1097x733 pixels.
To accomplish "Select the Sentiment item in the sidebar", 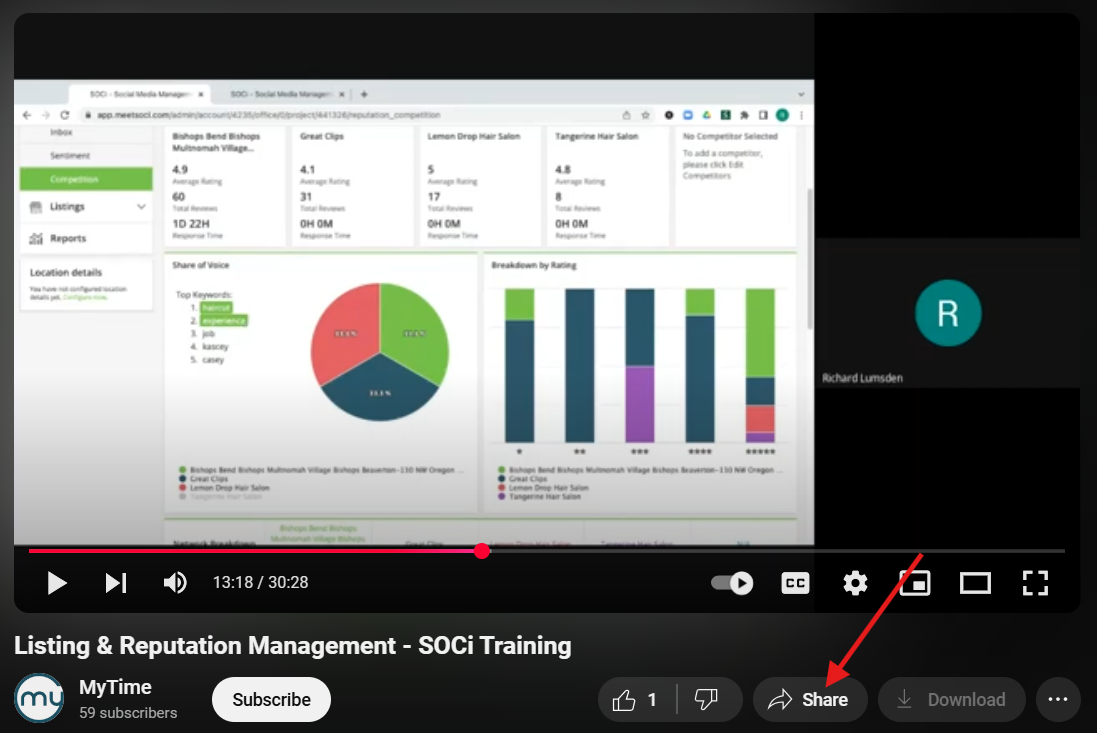I will [x=70, y=155].
